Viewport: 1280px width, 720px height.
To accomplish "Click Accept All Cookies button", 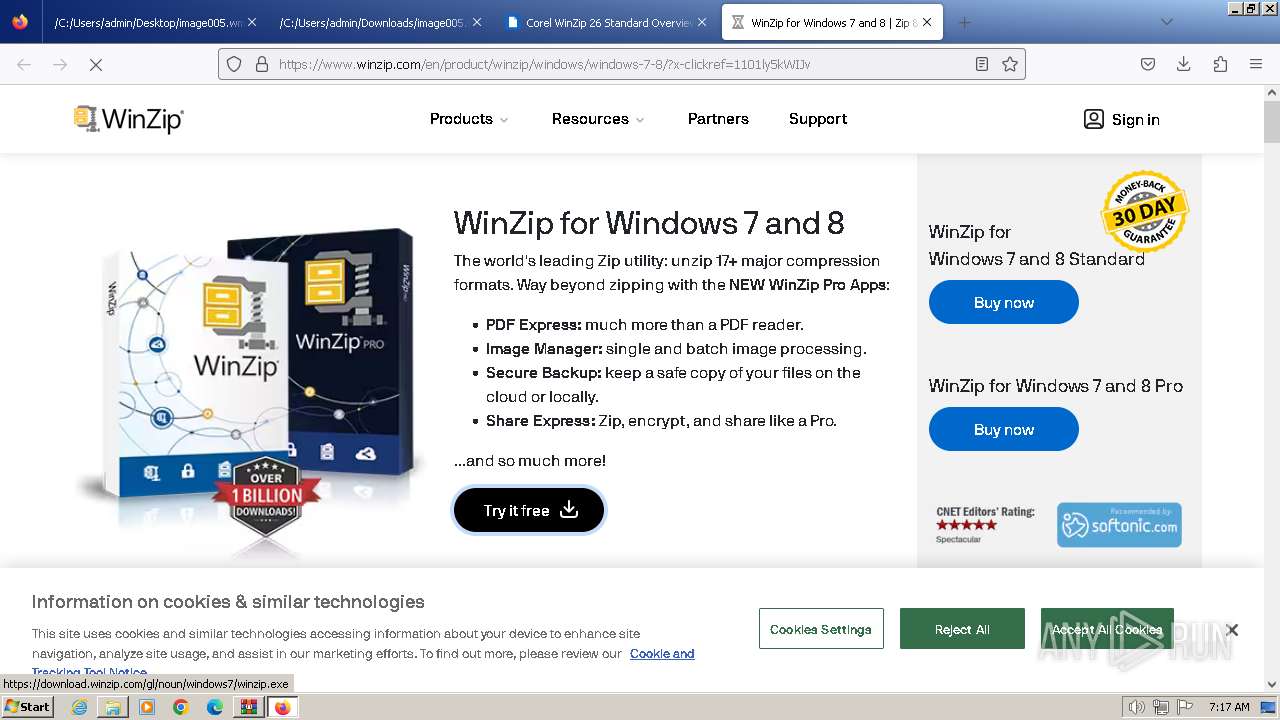I will coord(1107,629).
